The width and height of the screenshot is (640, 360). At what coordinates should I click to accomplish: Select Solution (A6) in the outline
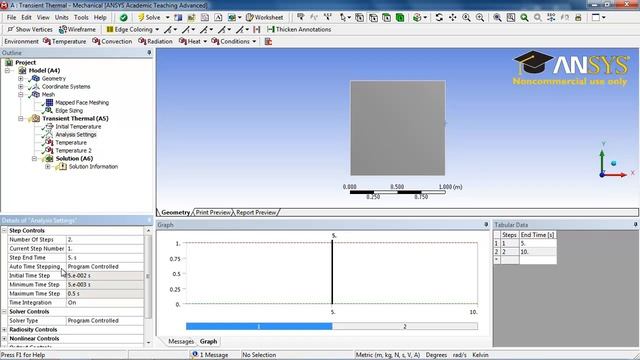click(x=74, y=158)
